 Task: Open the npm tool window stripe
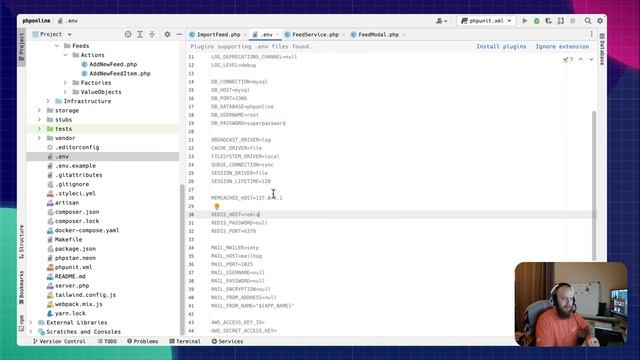pyautogui.click(x=21, y=323)
